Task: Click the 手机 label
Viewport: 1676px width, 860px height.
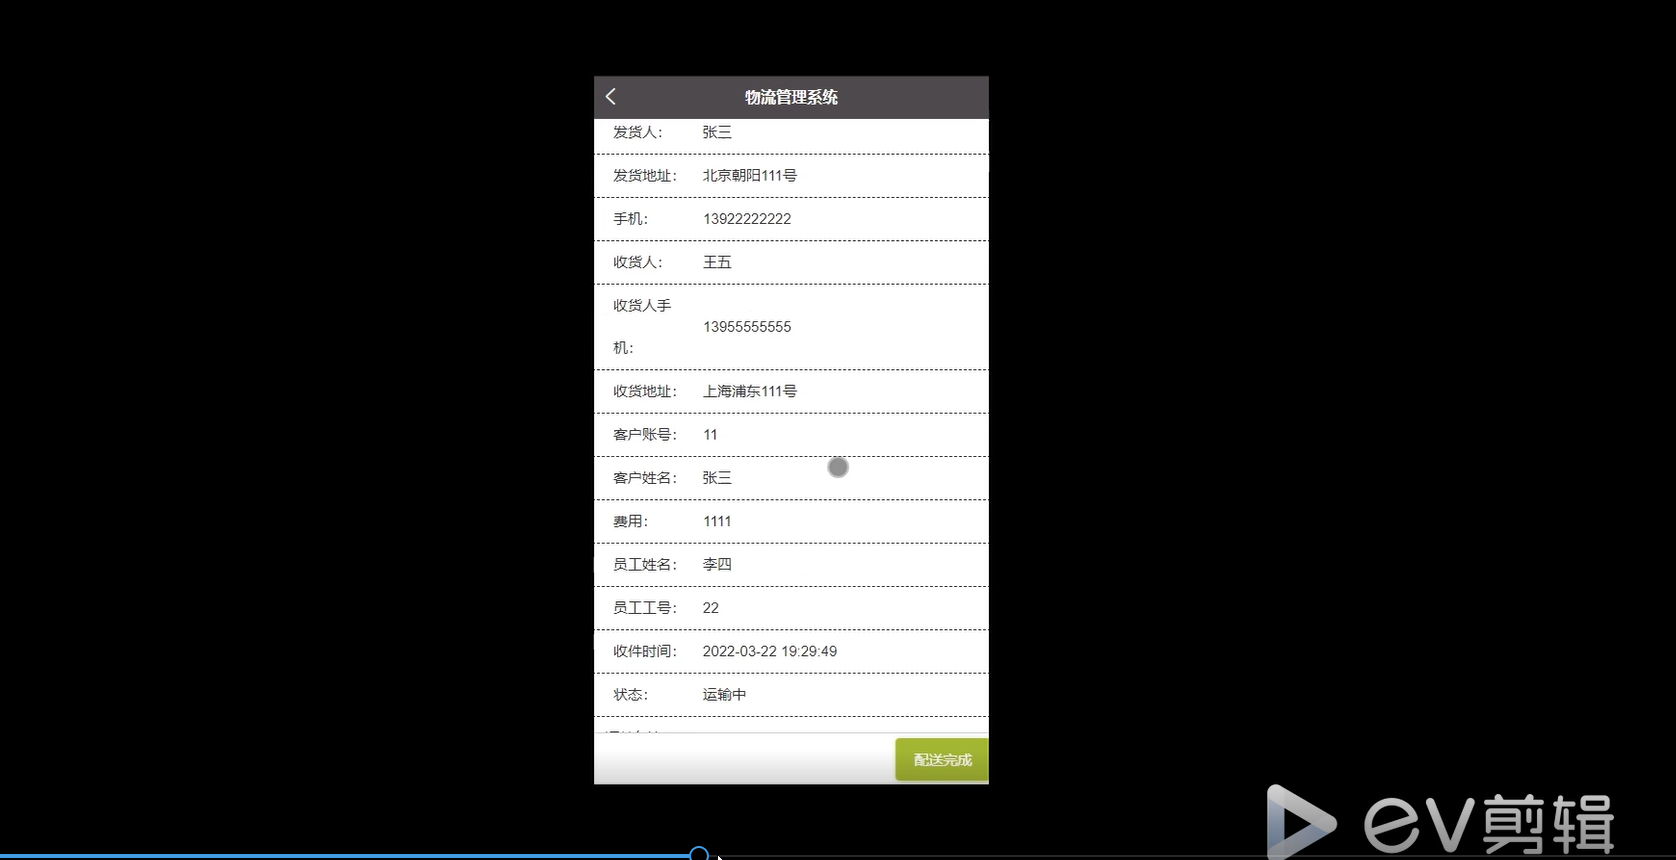Action: coord(631,219)
